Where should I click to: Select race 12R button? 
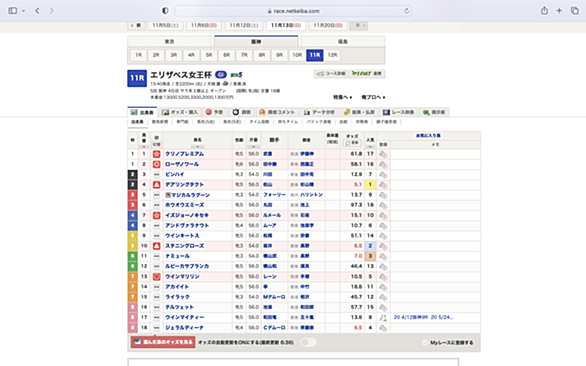[332, 55]
